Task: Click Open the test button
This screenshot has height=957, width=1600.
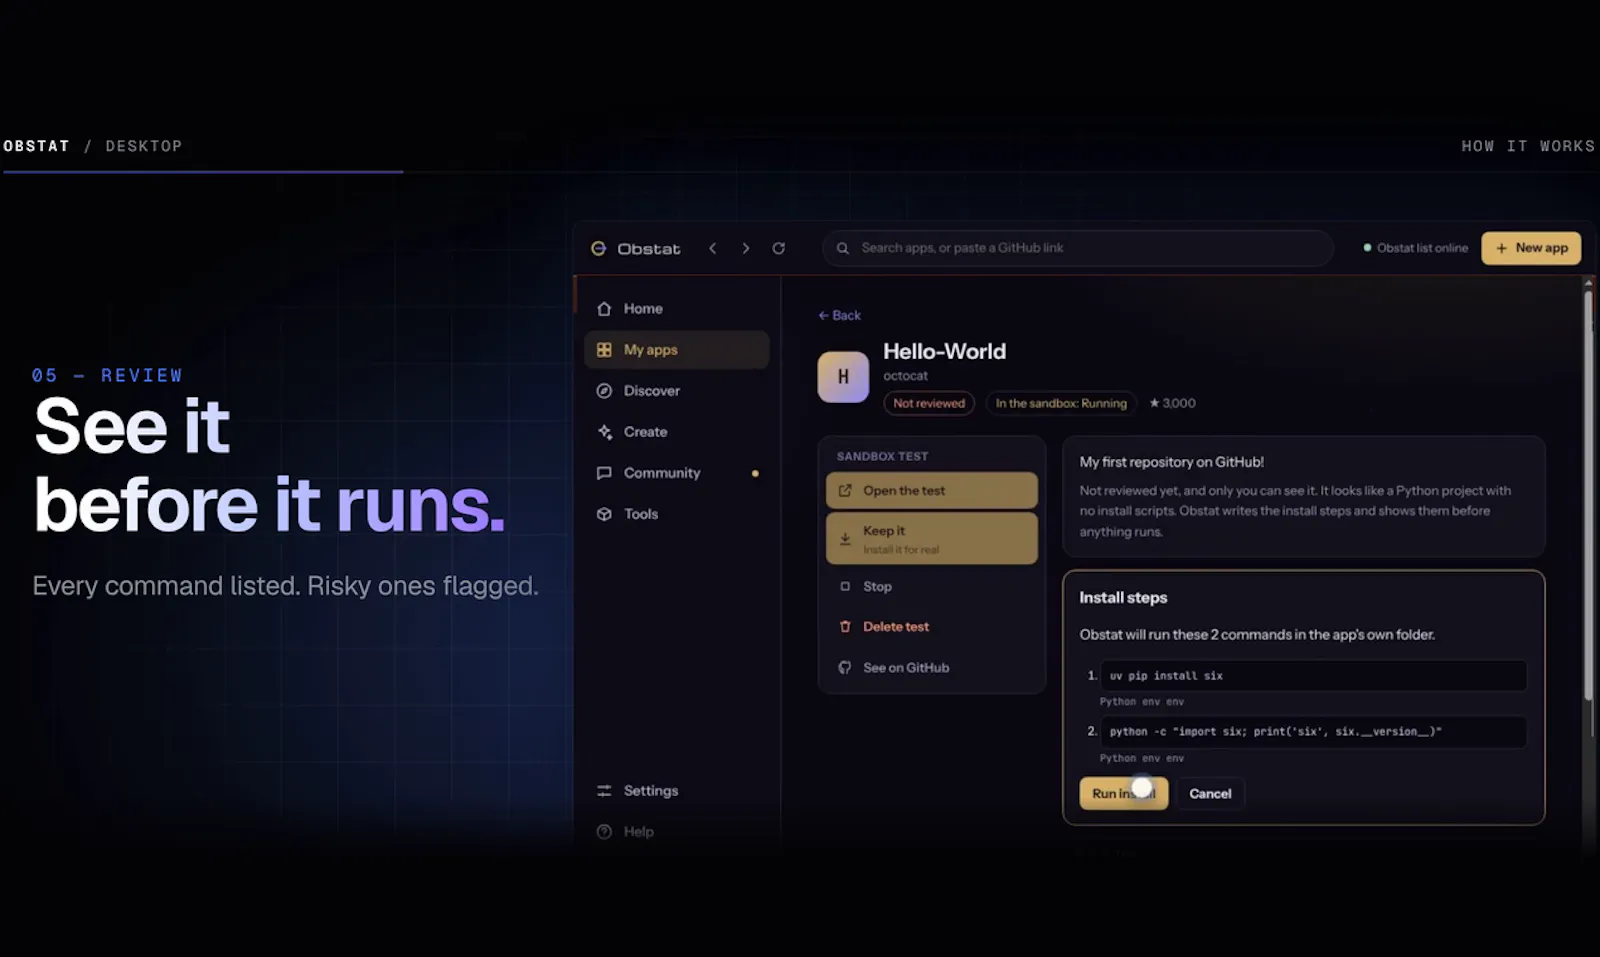Action: [932, 491]
